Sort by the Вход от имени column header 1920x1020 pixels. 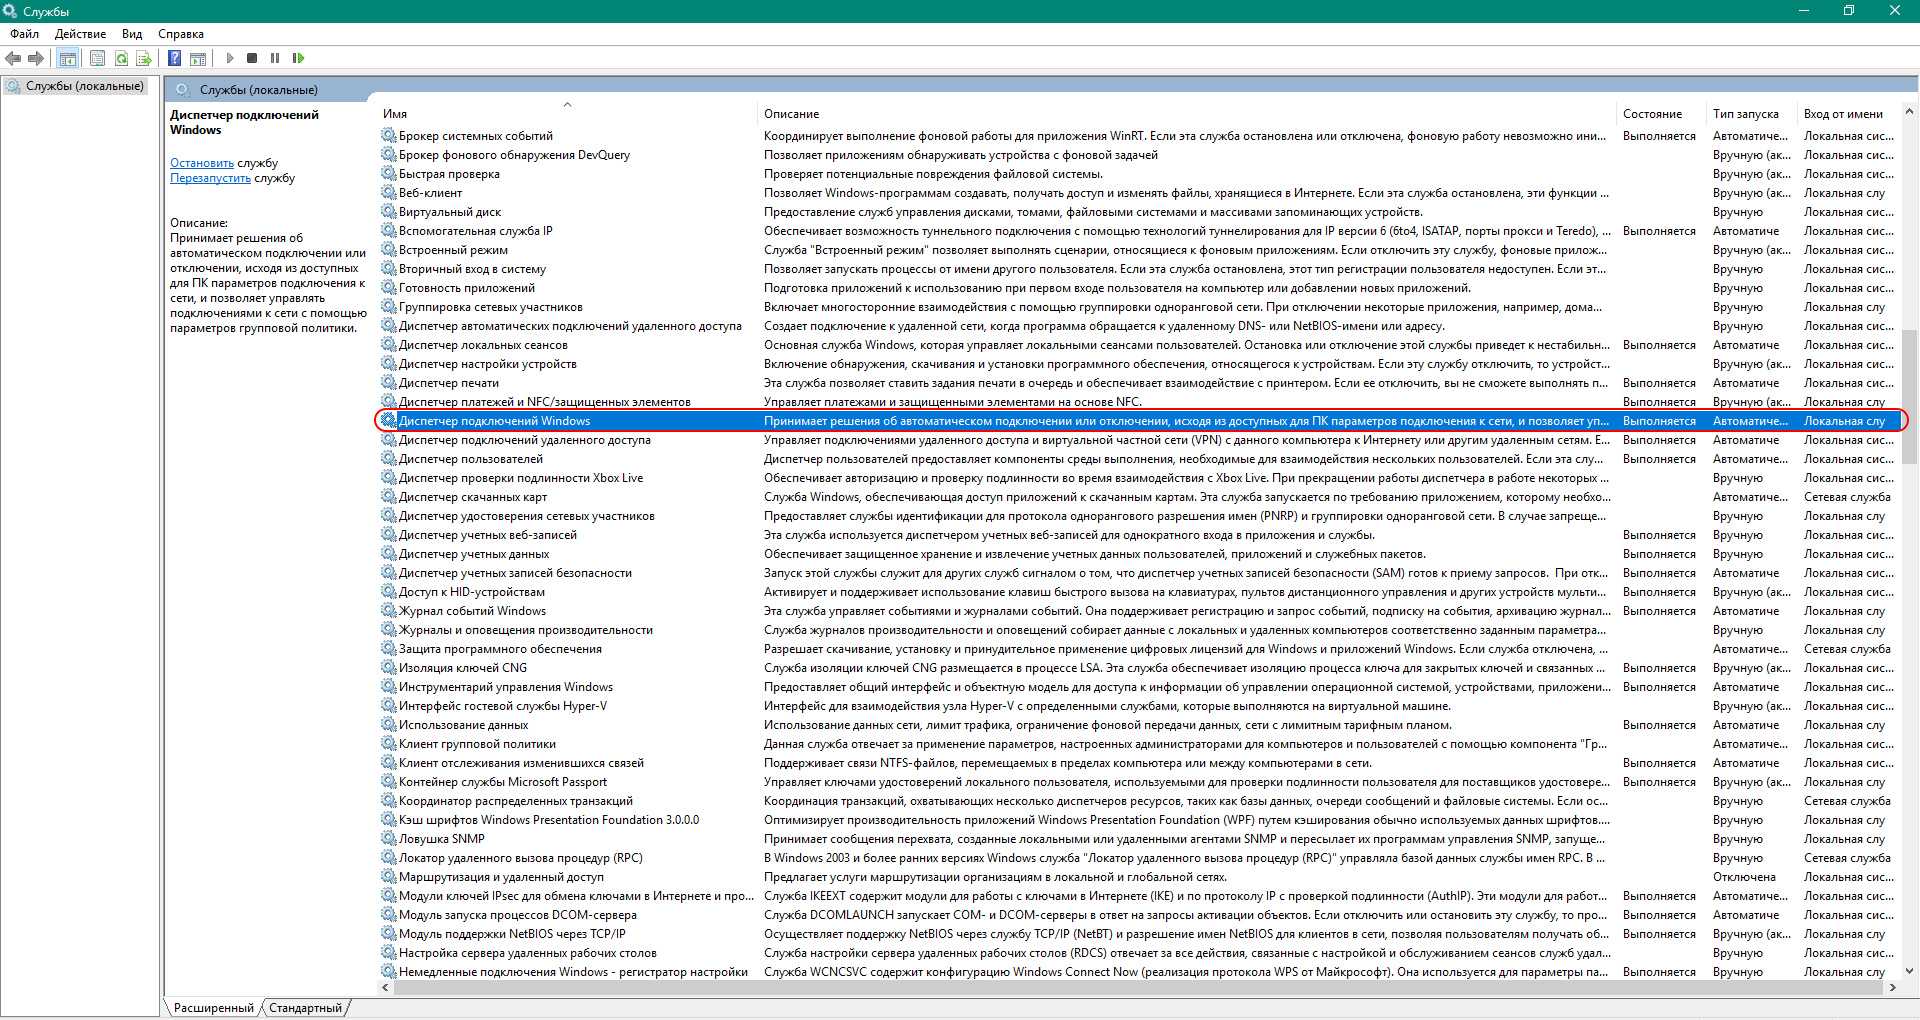pos(1848,113)
